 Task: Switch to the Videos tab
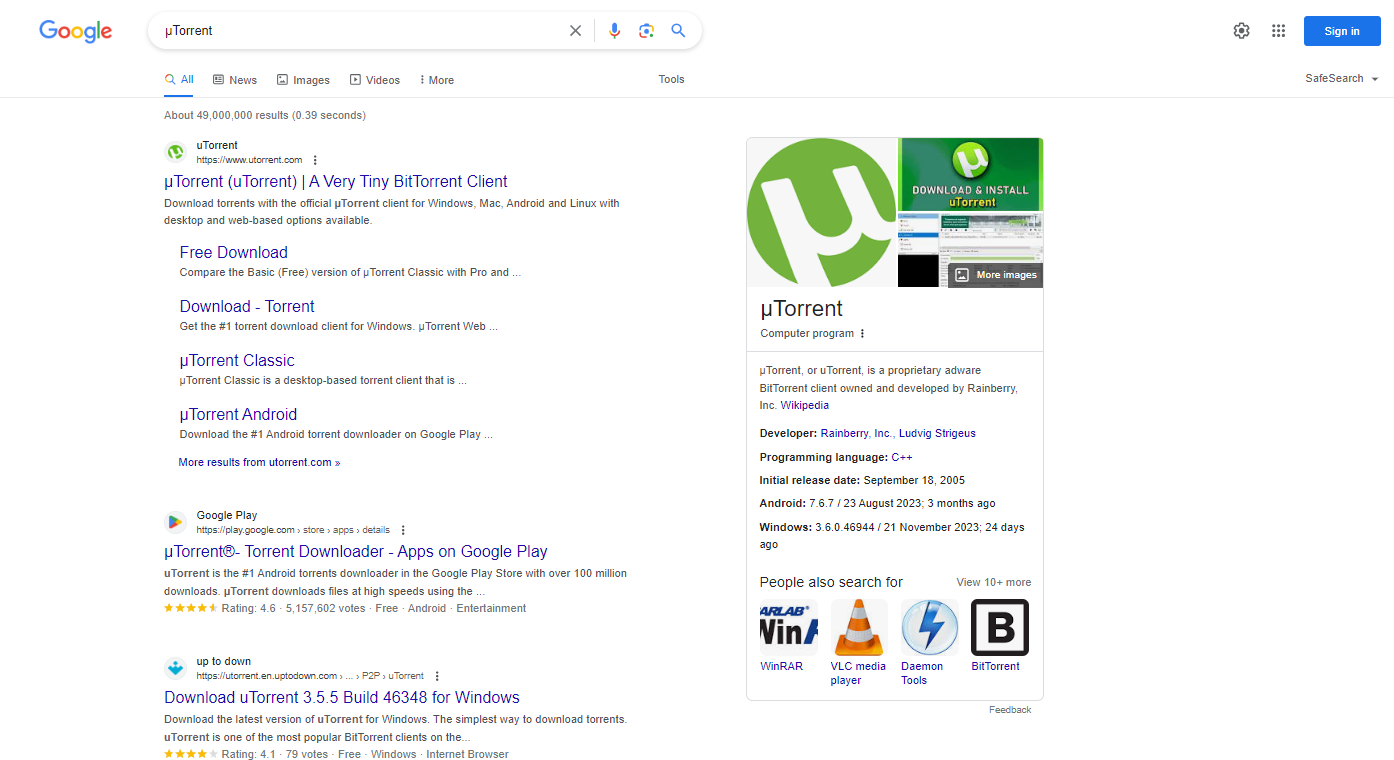click(375, 80)
